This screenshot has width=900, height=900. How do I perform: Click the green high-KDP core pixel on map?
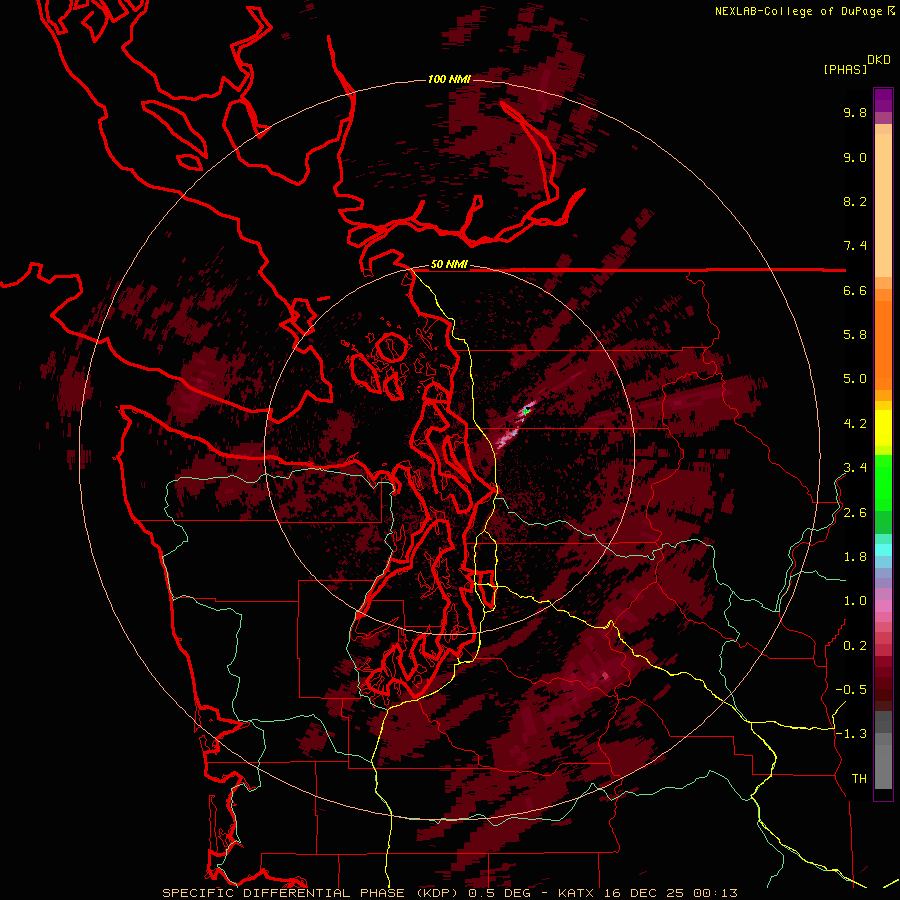click(526, 411)
